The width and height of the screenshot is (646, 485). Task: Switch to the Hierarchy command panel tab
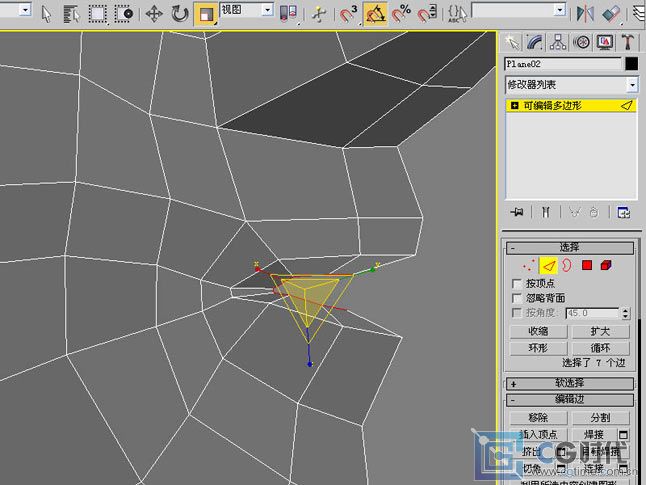[x=558, y=42]
